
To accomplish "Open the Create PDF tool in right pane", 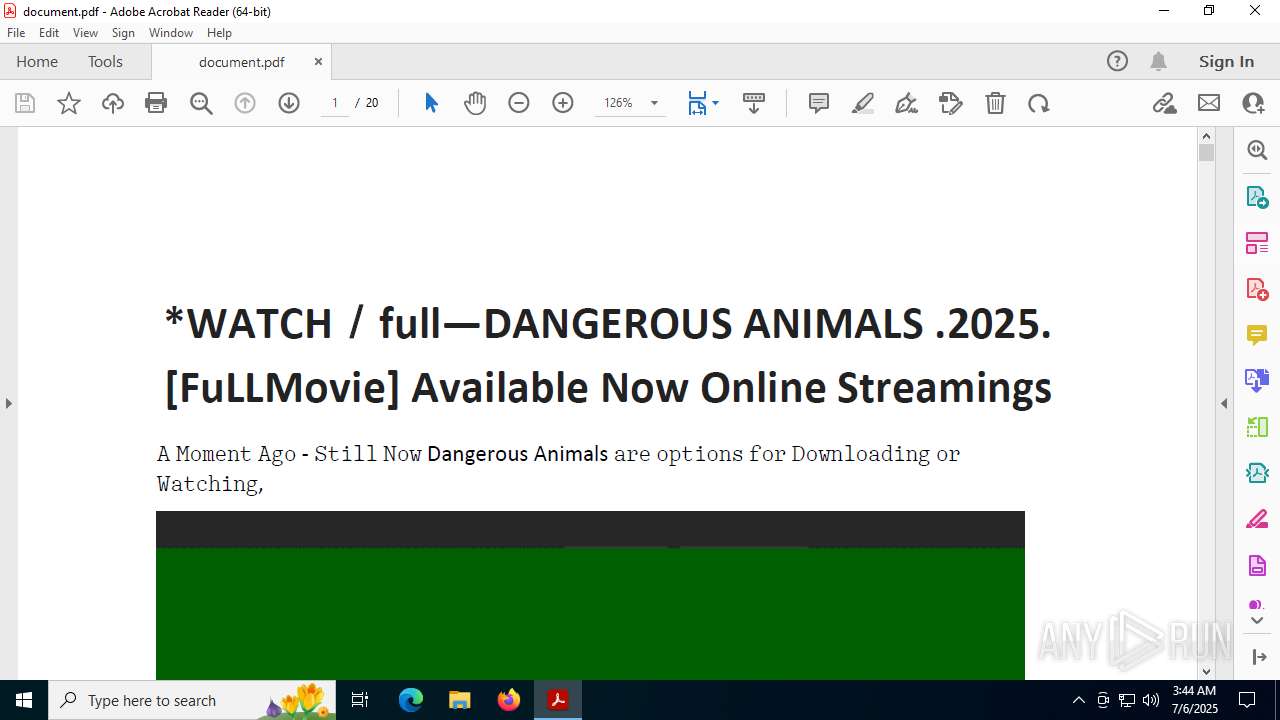I will click(x=1257, y=289).
